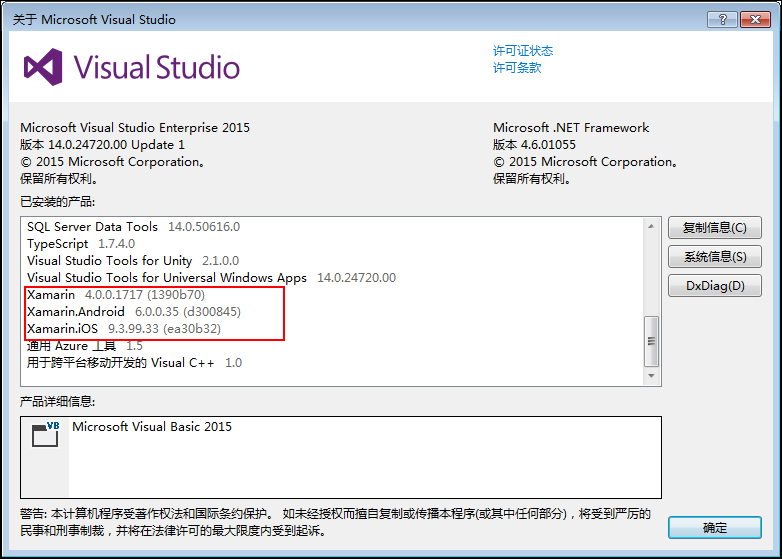Click Microsoft Visual Basic 2015 detail text
Image resolution: width=782 pixels, height=559 pixels.
pyautogui.click(x=152, y=427)
